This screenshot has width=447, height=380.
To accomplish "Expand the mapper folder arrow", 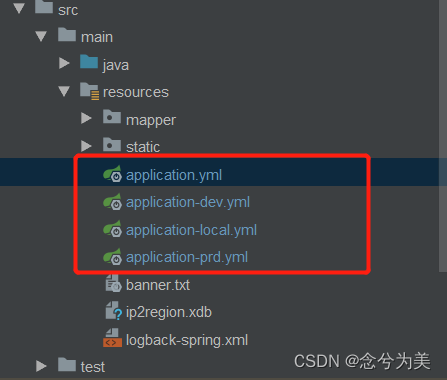I will [86, 118].
